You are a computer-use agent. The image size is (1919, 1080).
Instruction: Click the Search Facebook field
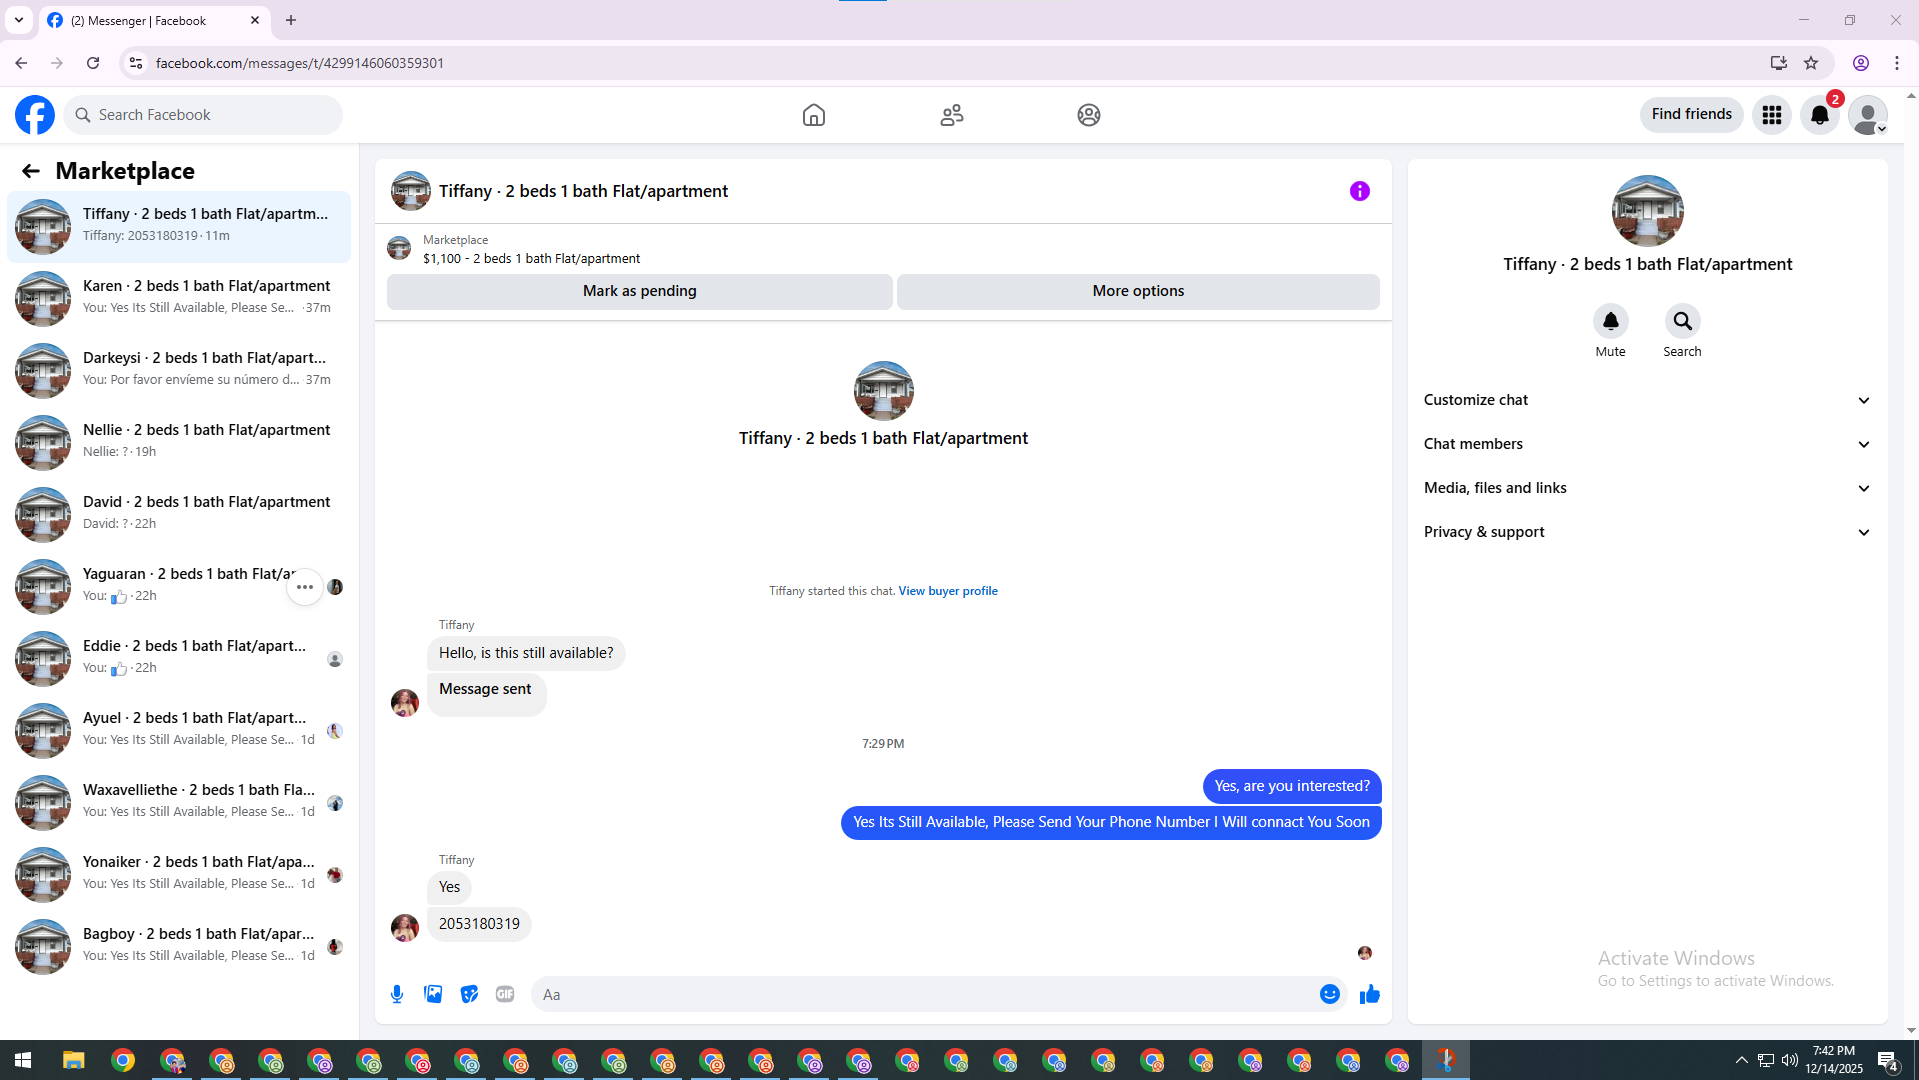pyautogui.click(x=204, y=115)
